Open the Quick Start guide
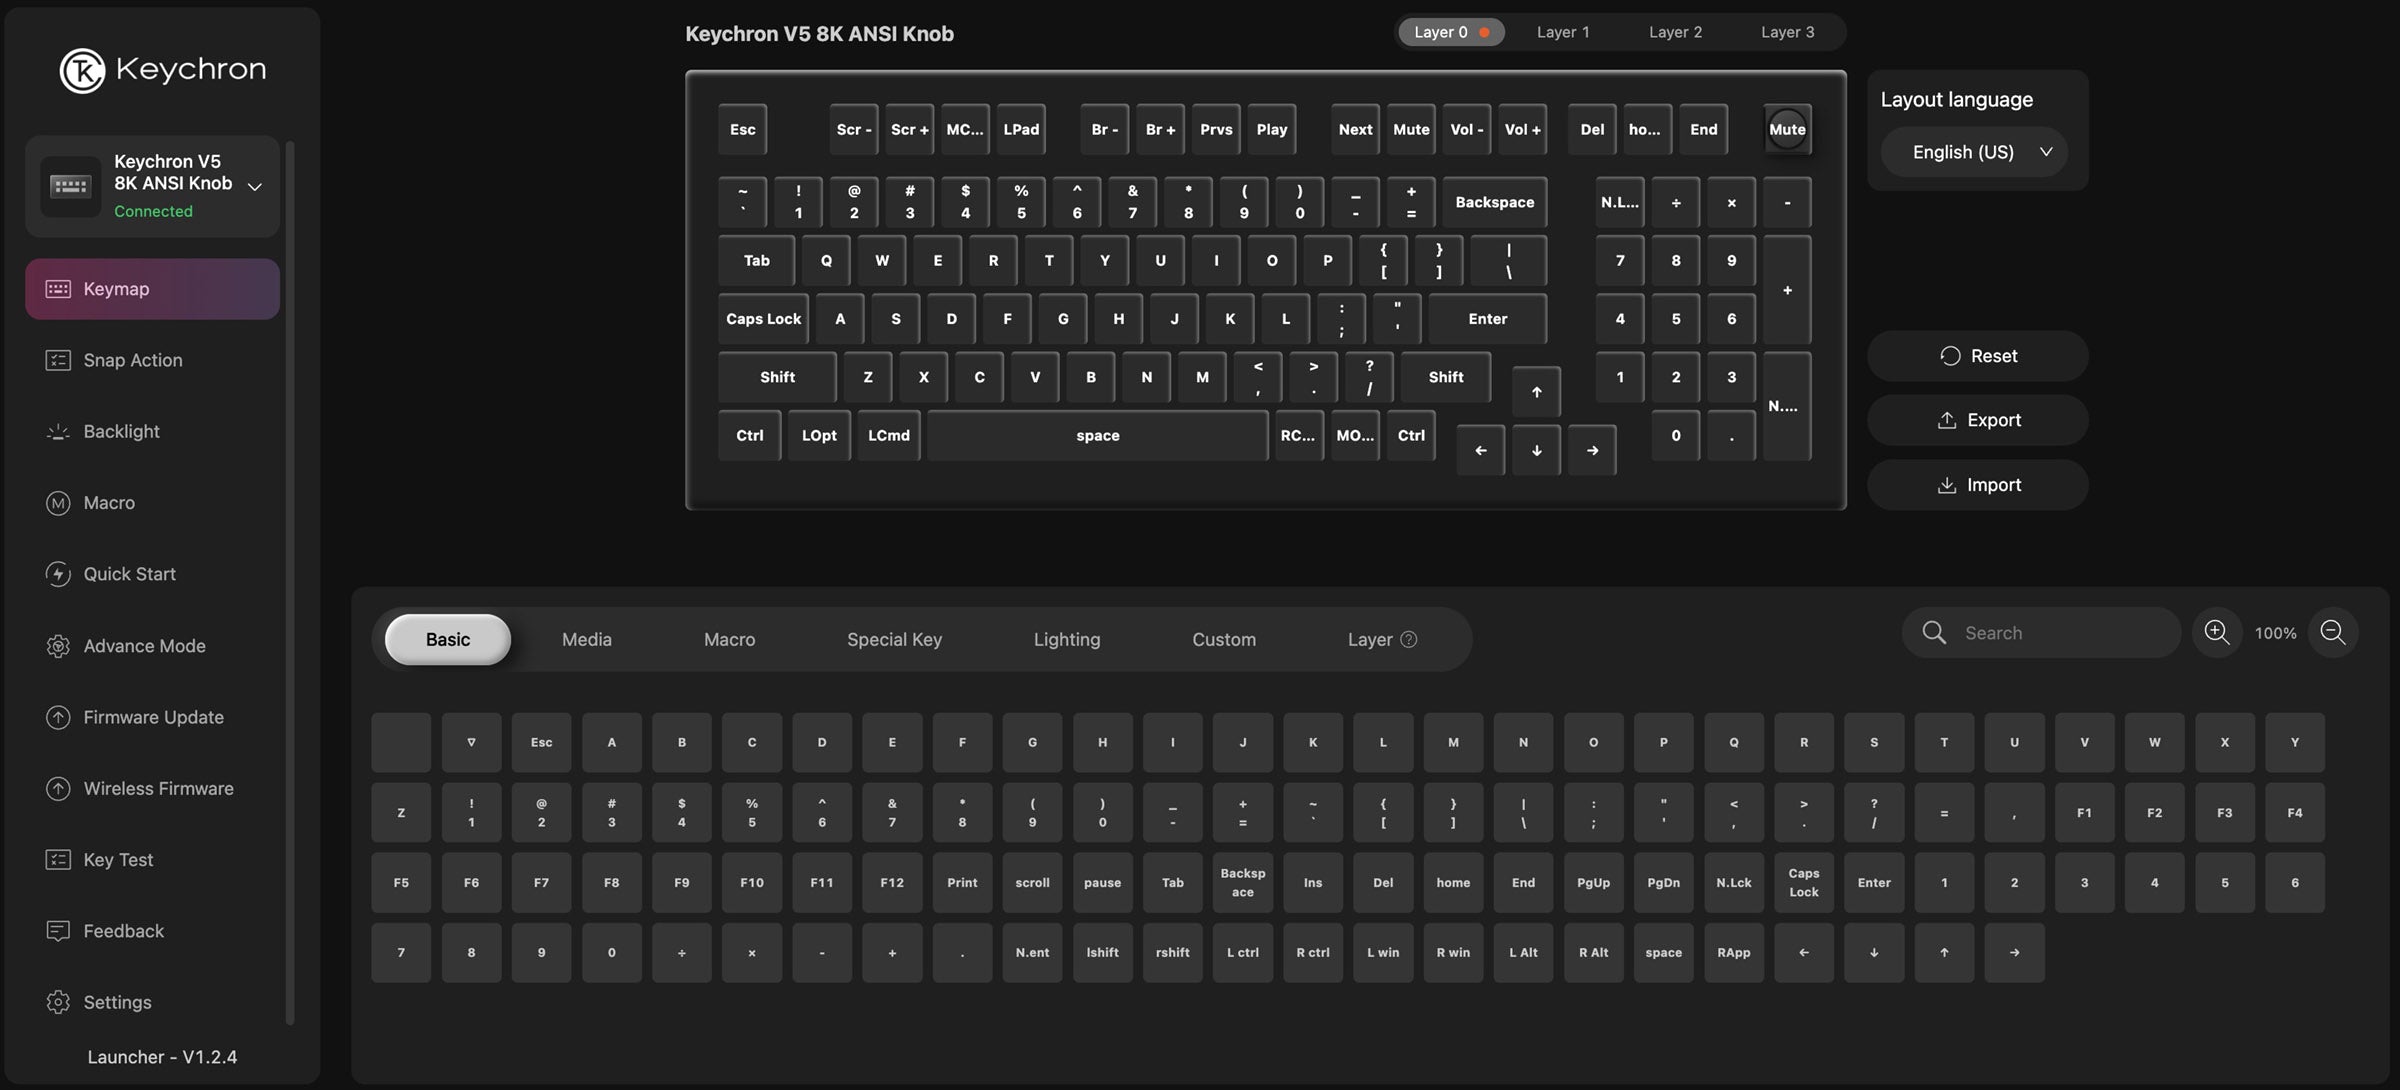Image resolution: width=2400 pixels, height=1090 pixels. click(130, 573)
